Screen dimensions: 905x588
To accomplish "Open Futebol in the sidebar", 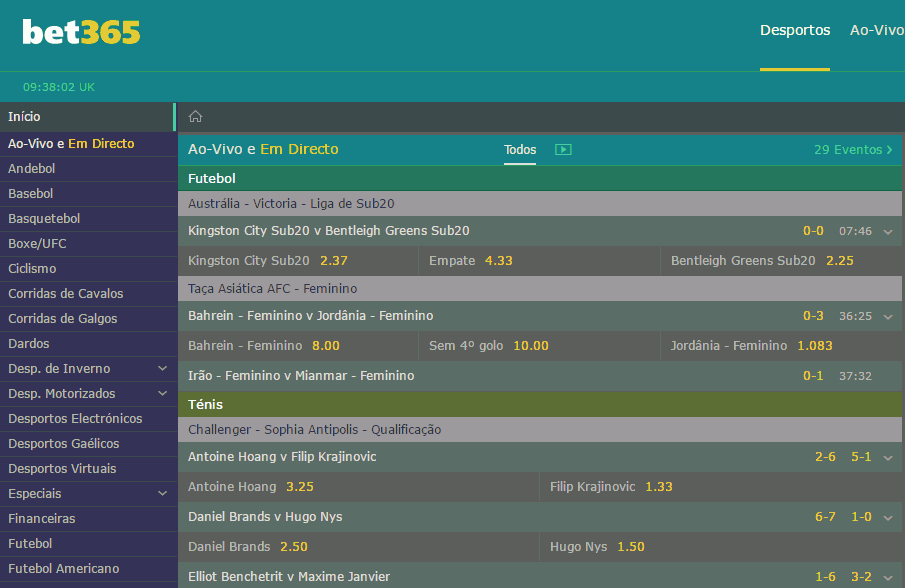I will (88, 544).
